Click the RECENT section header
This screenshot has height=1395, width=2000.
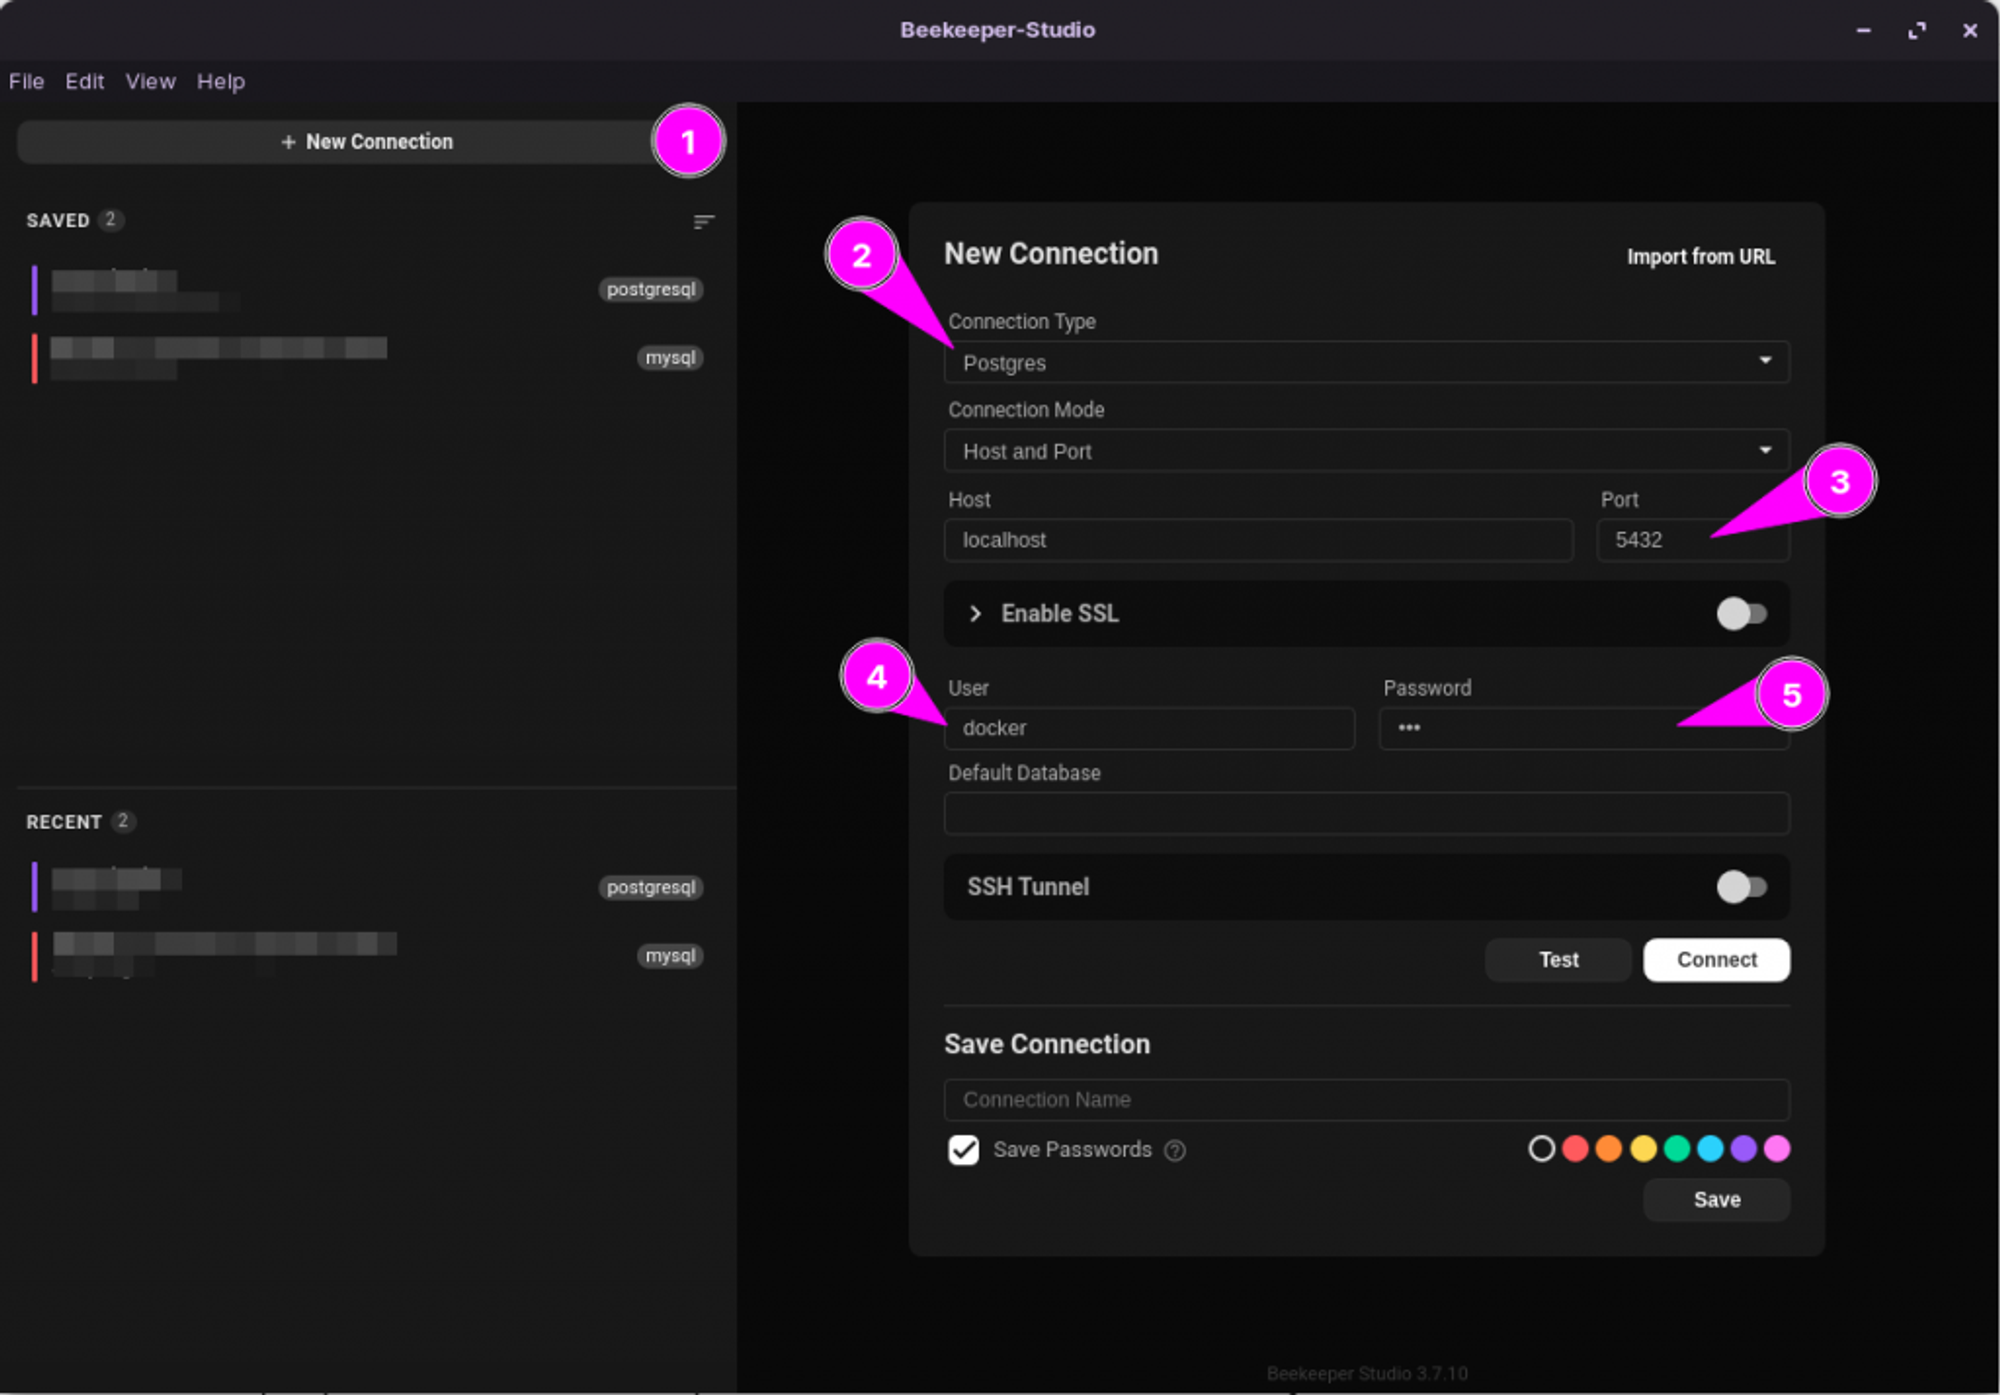coord(64,822)
